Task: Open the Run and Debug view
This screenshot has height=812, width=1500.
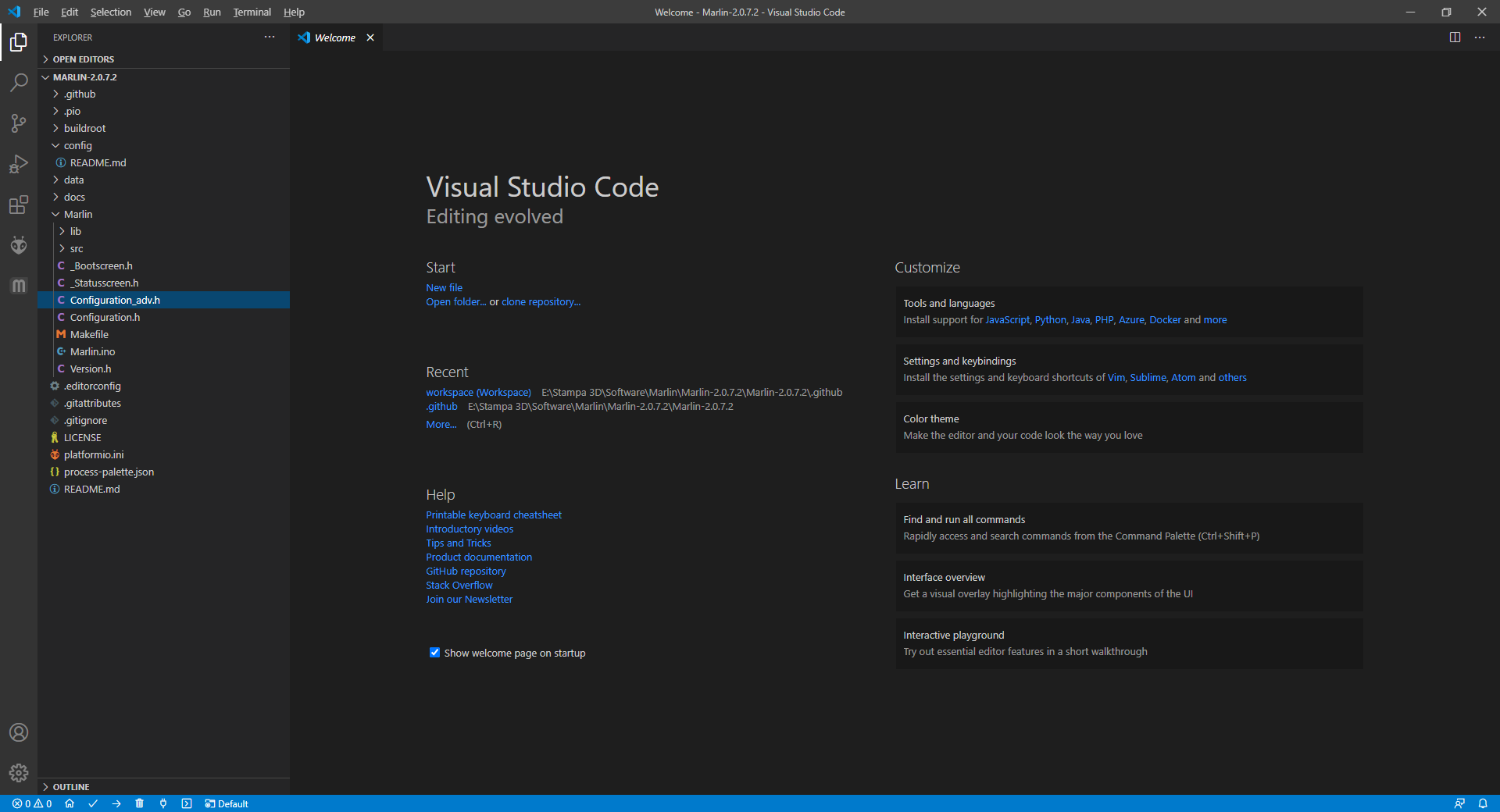Action: coord(18,164)
